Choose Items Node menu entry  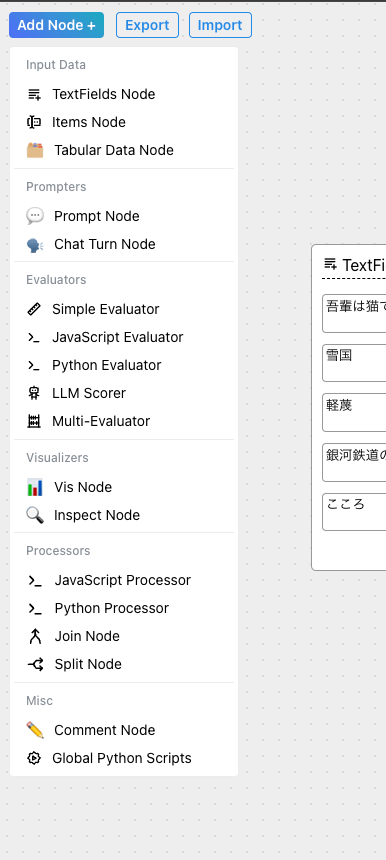(x=124, y=122)
